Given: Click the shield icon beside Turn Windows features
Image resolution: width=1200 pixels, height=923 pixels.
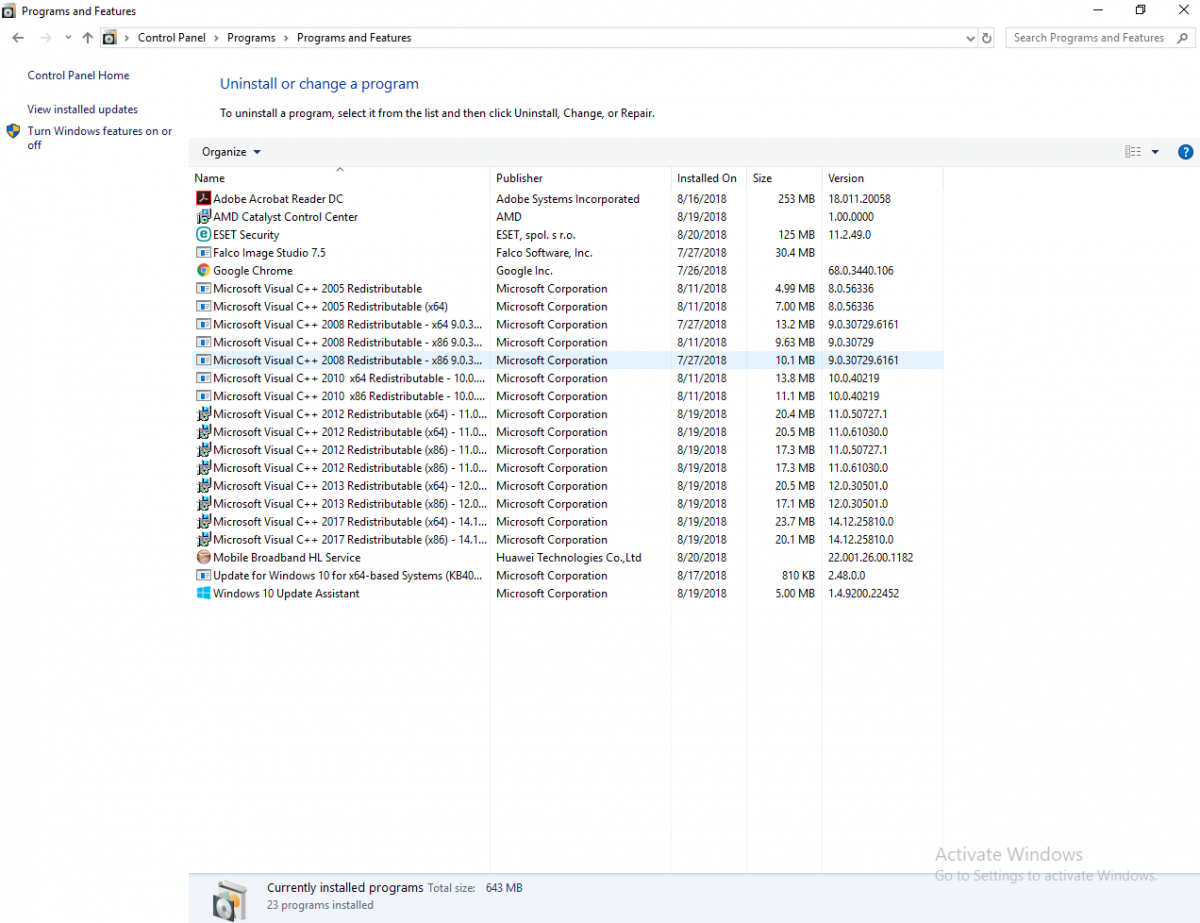Looking at the screenshot, I should click(14, 131).
